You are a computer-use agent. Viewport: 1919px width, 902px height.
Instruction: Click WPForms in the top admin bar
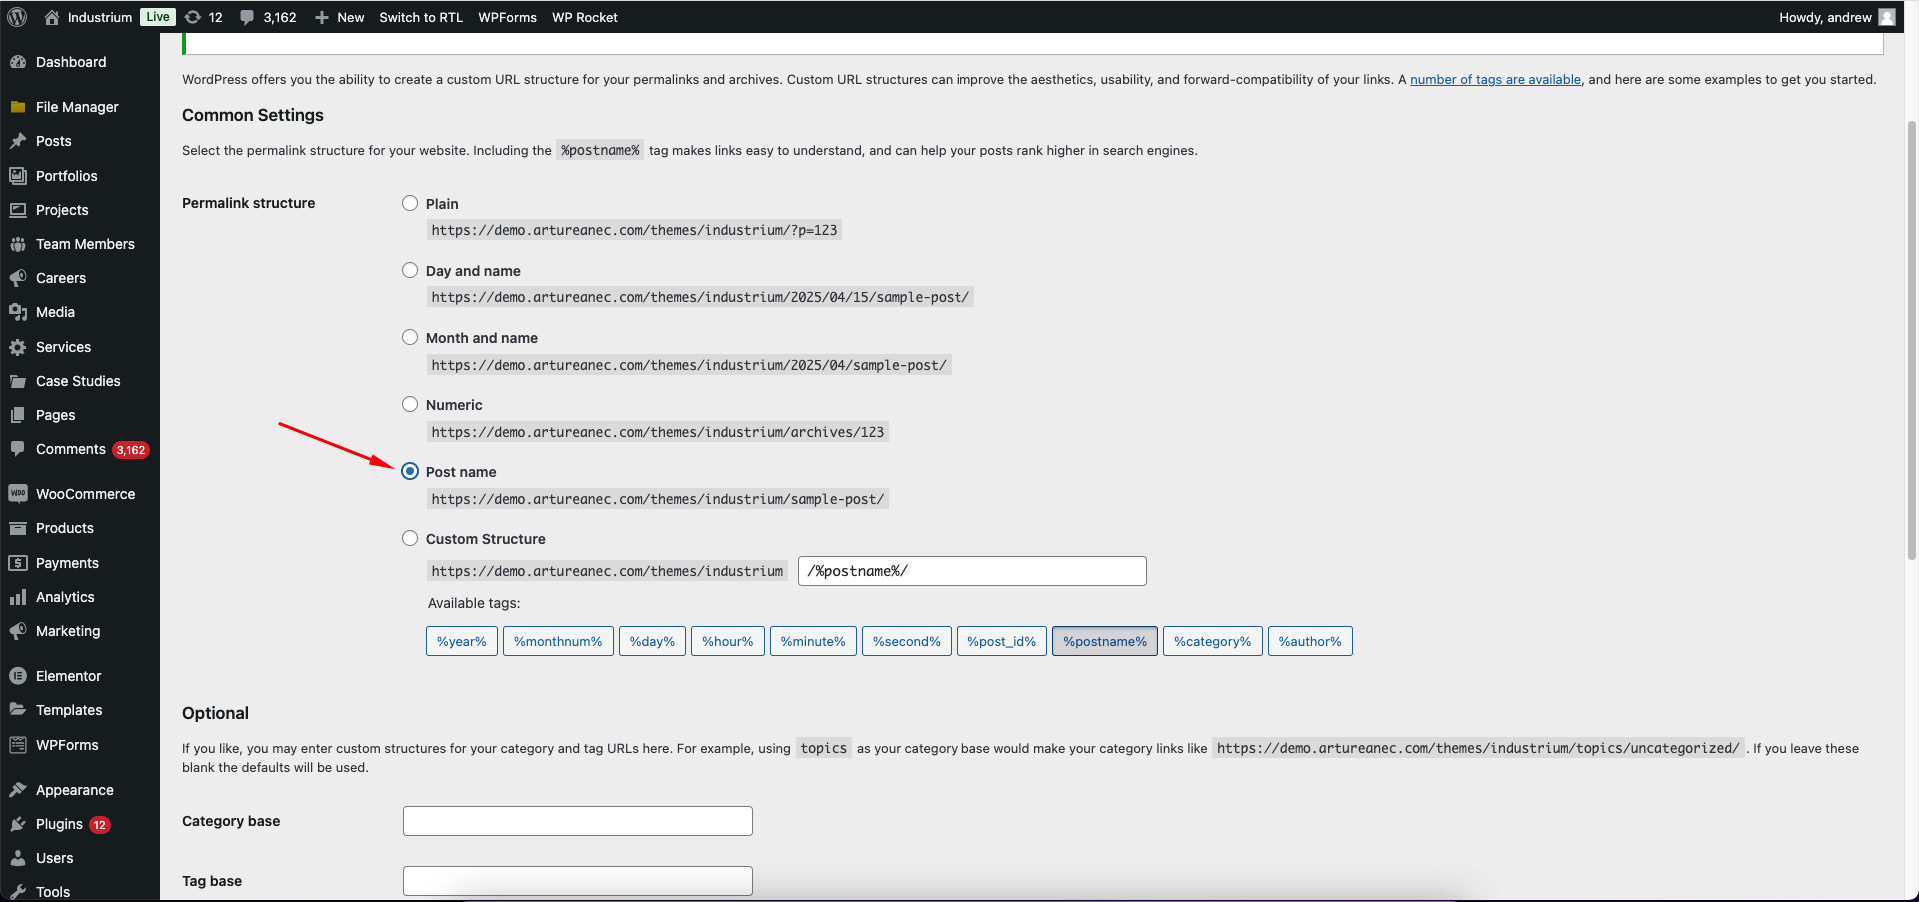tap(507, 17)
